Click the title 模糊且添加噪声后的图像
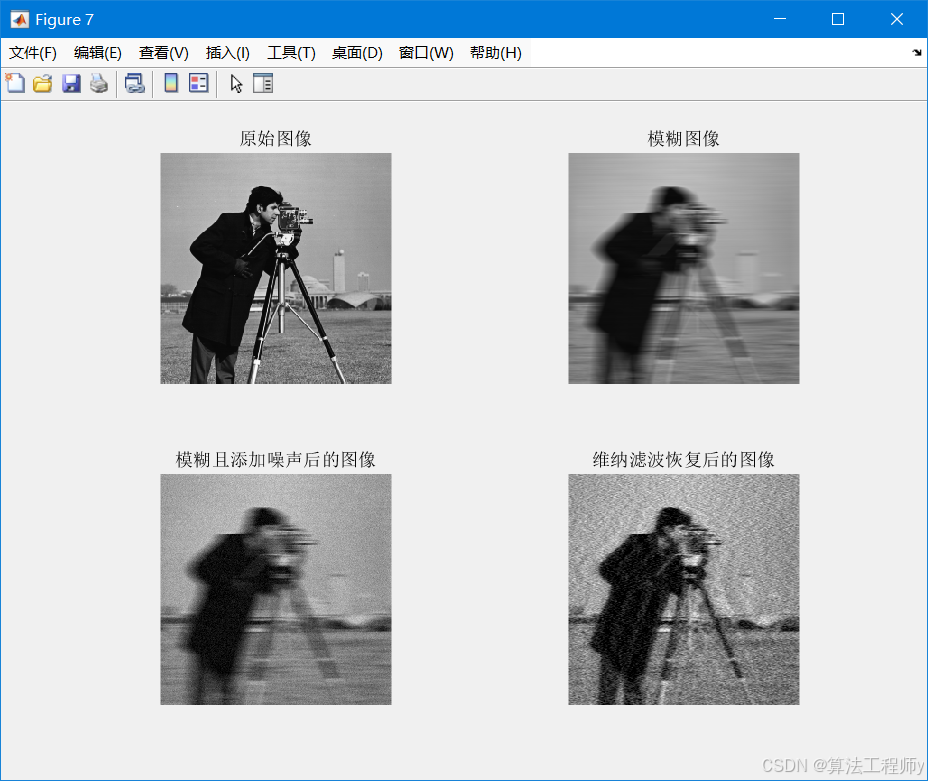928x781 pixels. point(276,460)
